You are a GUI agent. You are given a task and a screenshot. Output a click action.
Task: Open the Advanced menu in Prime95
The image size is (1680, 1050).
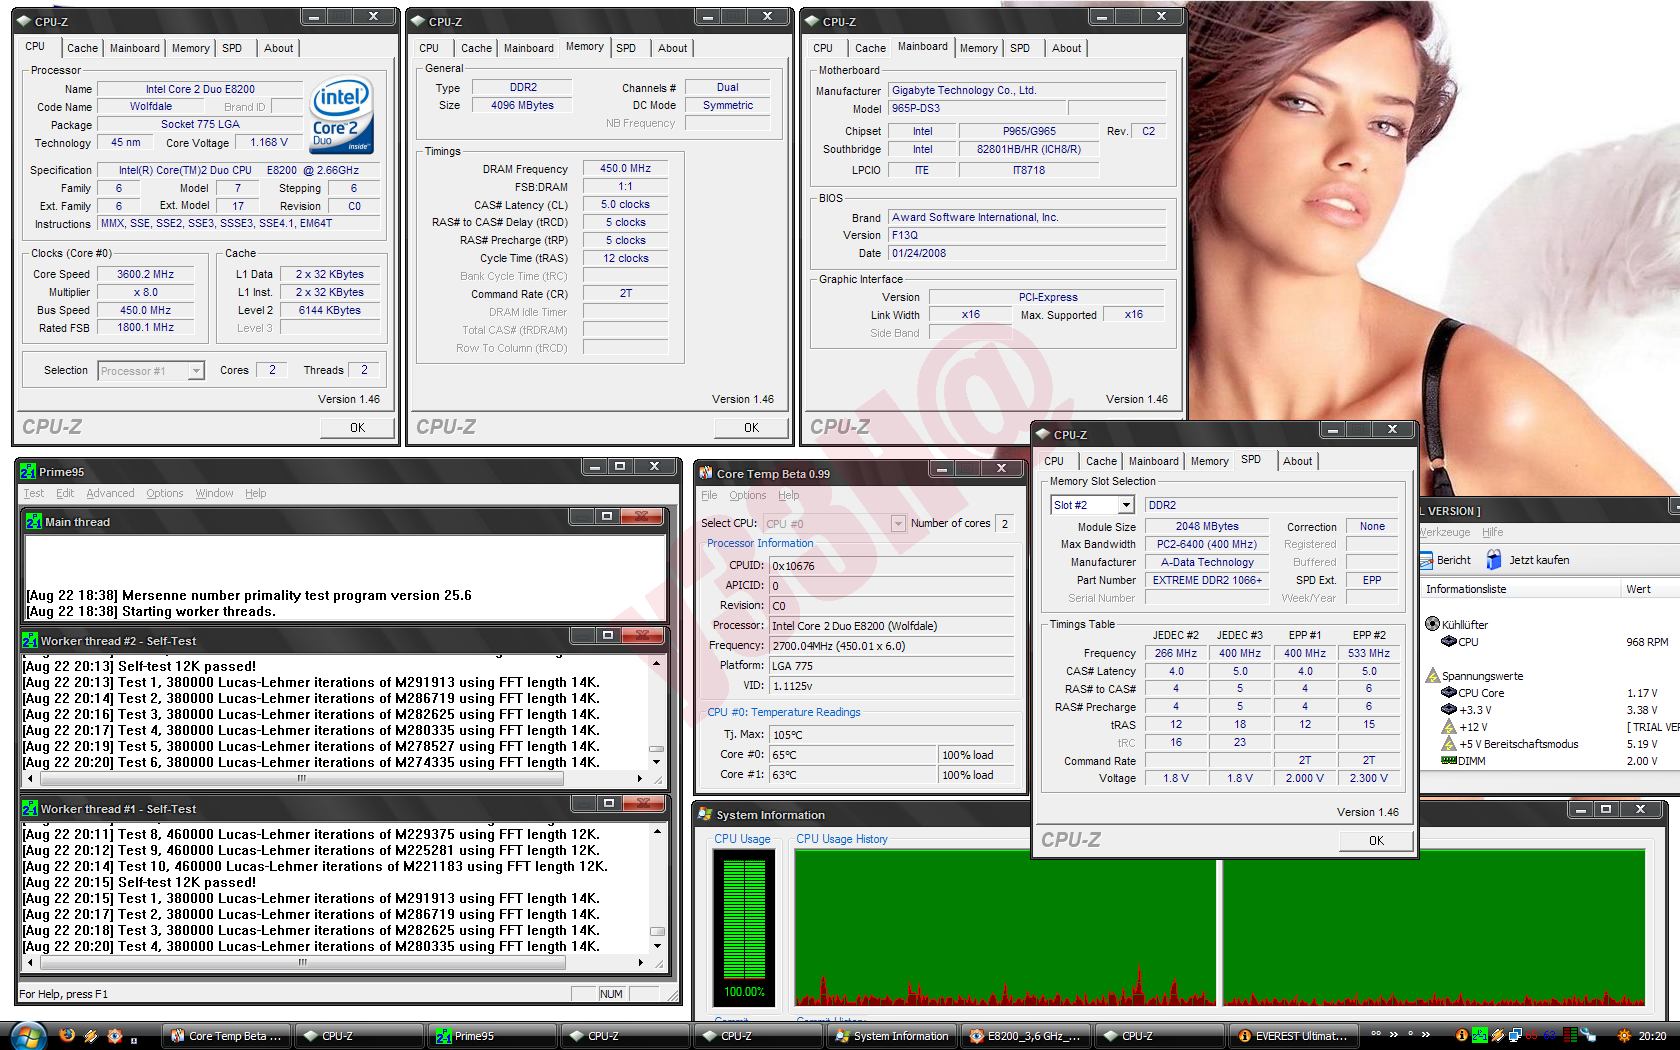[110, 493]
